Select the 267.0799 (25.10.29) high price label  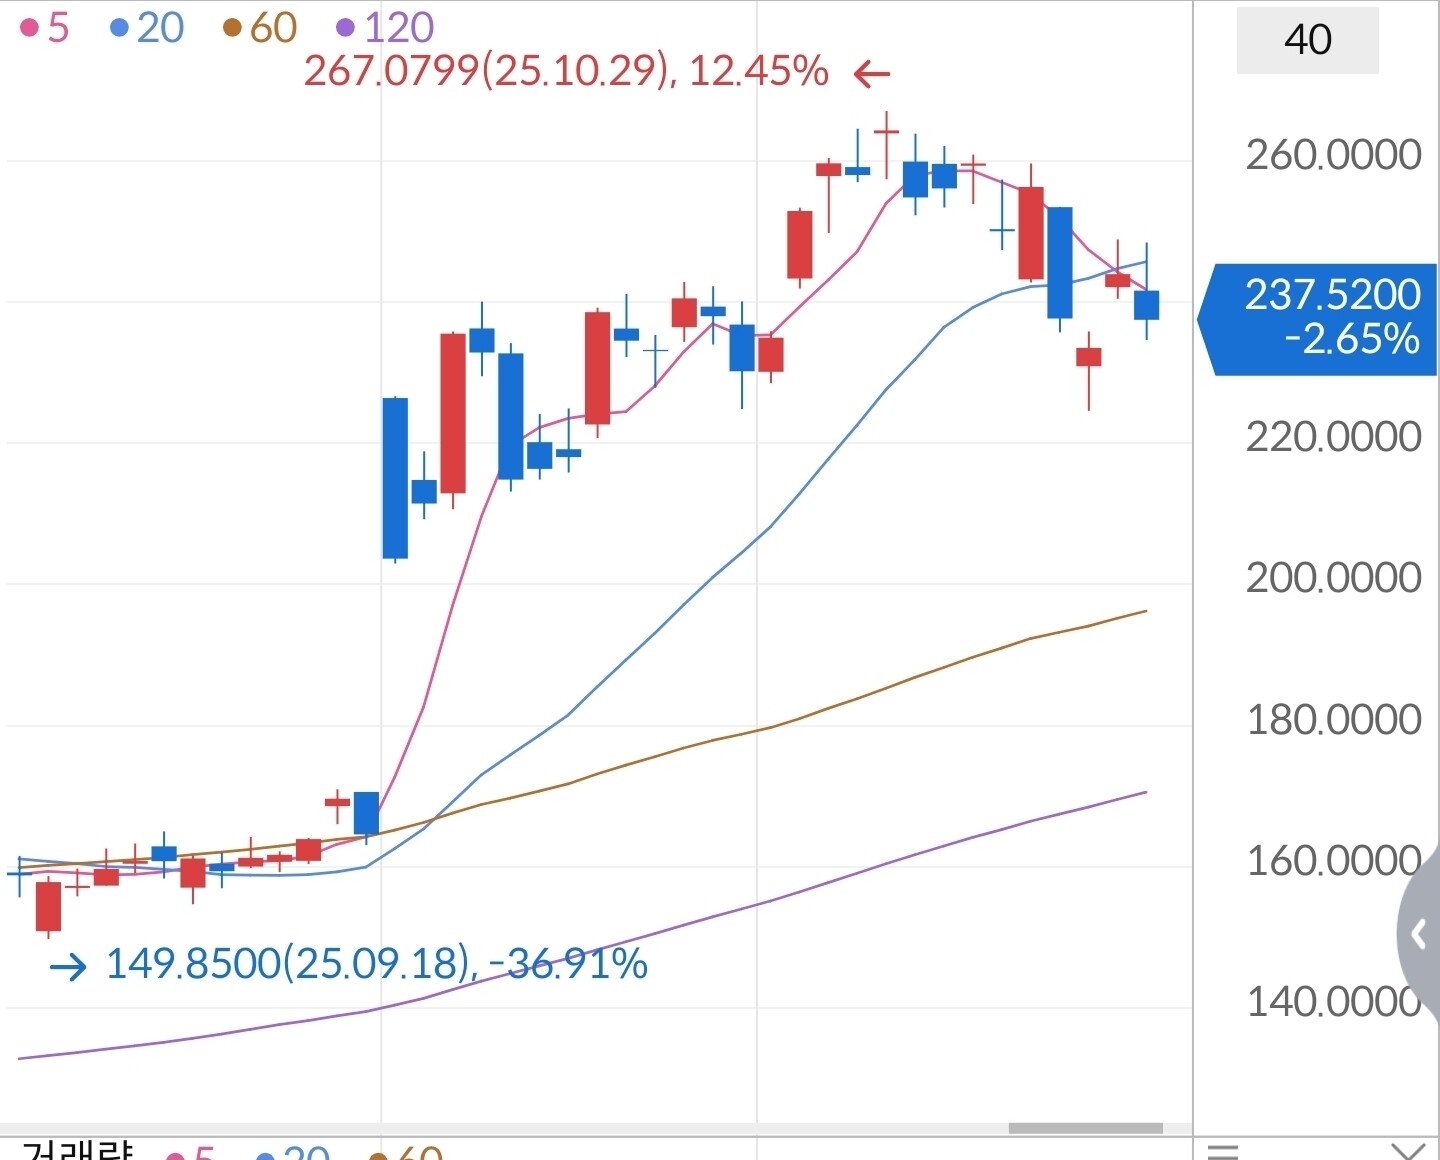[x=566, y=72]
